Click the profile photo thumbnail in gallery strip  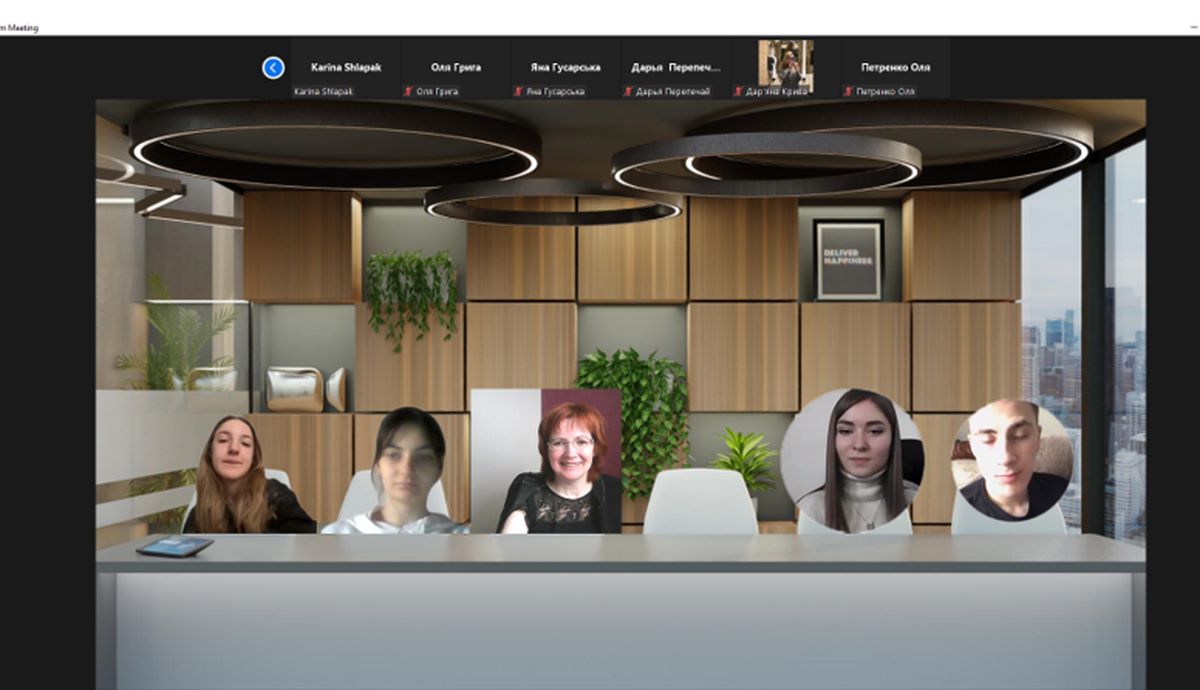785,64
